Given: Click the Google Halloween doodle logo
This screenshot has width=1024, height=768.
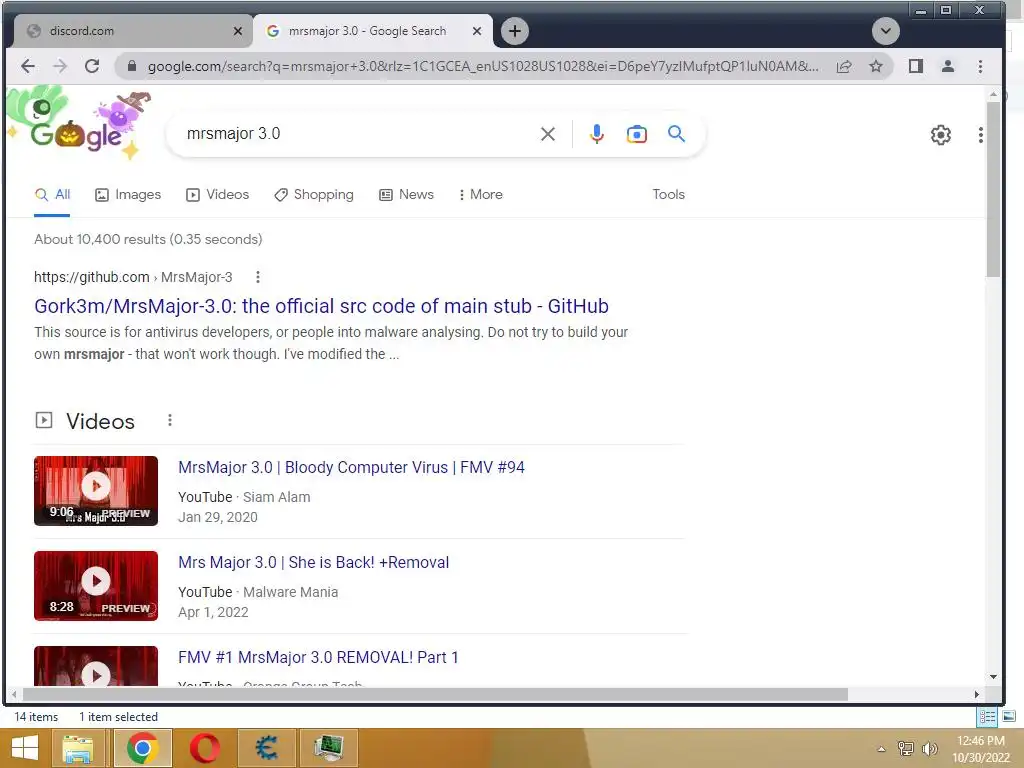Looking at the screenshot, I should 80,124.
